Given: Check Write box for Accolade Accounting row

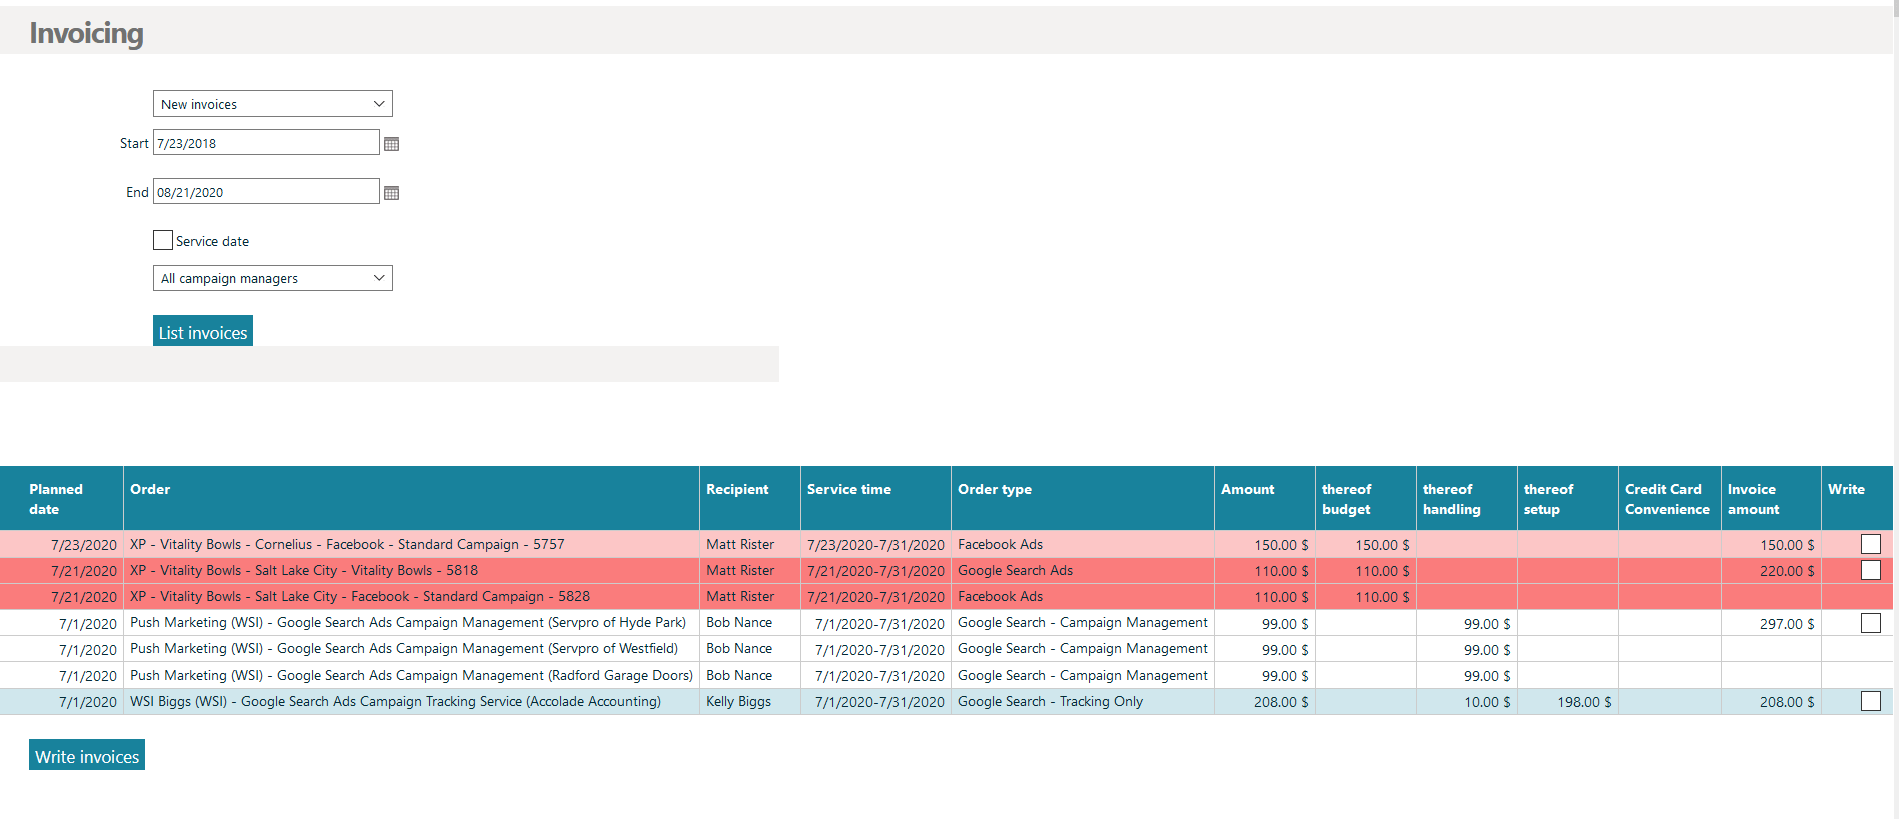Looking at the screenshot, I should point(1870,701).
